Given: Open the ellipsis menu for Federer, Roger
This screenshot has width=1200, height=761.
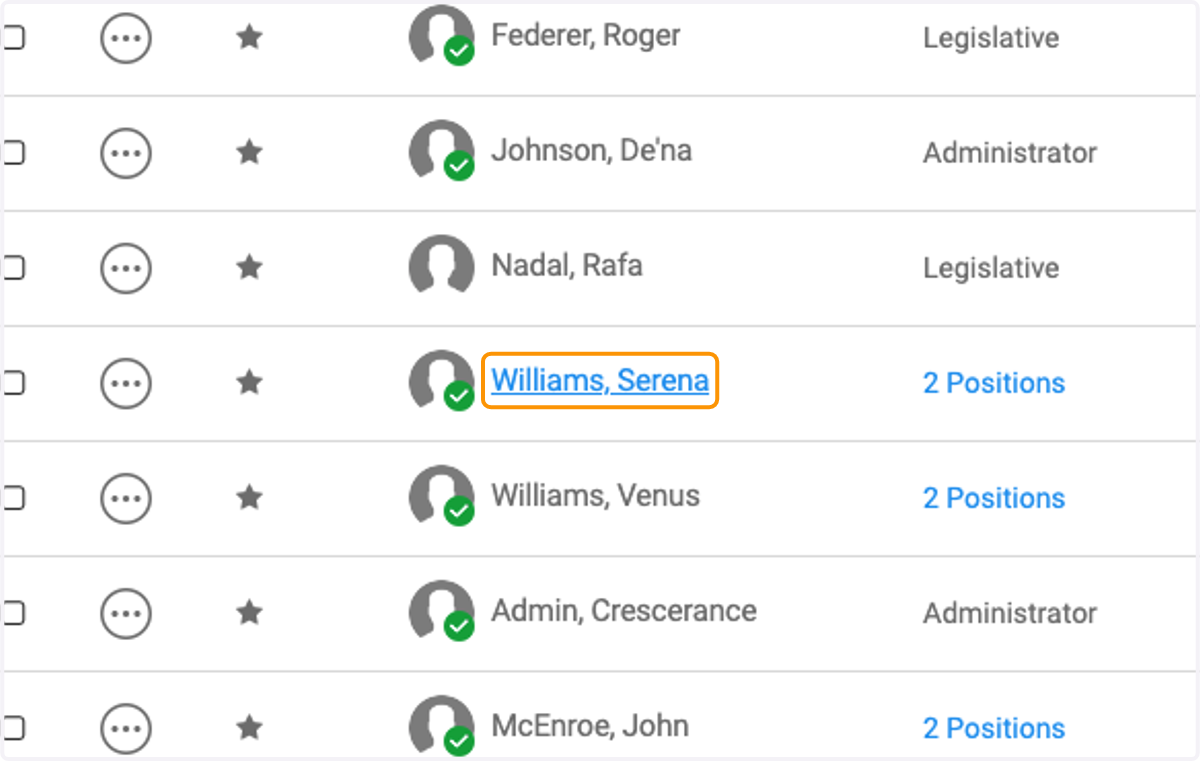Looking at the screenshot, I should pos(126,39).
